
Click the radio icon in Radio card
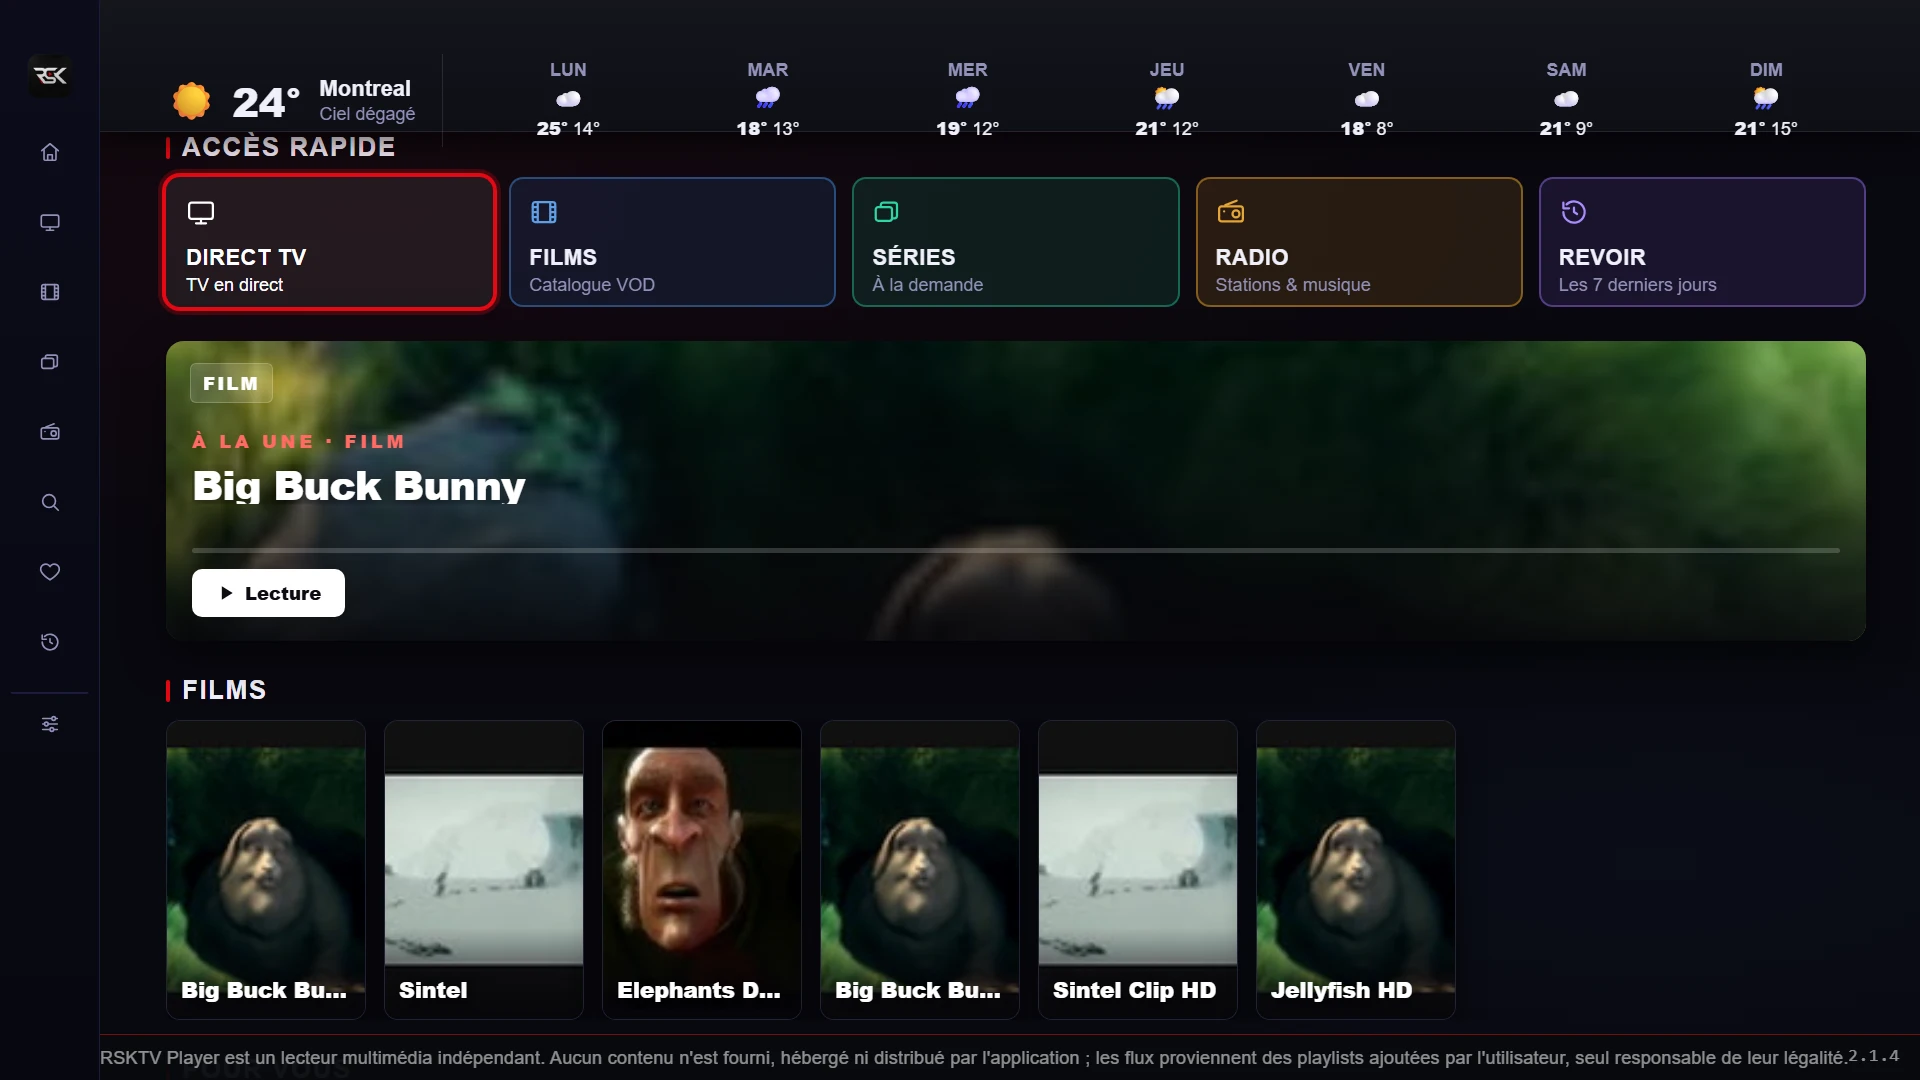click(1231, 212)
